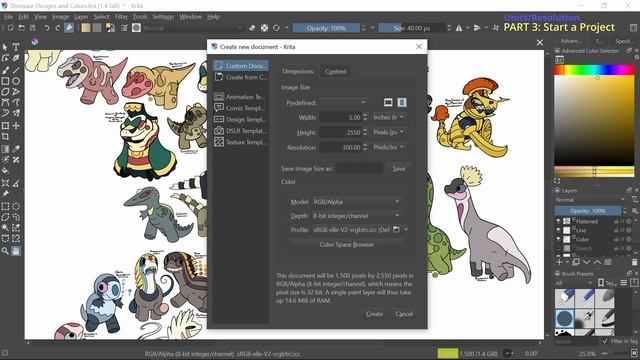
Task: Click the Layers panel Opacity slider
Action: click(588, 211)
